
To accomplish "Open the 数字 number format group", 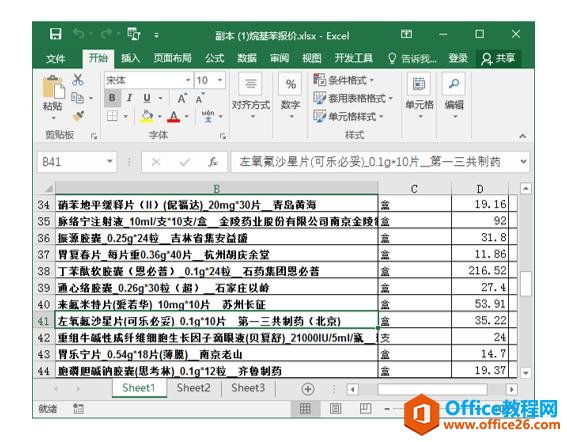I will [x=290, y=96].
